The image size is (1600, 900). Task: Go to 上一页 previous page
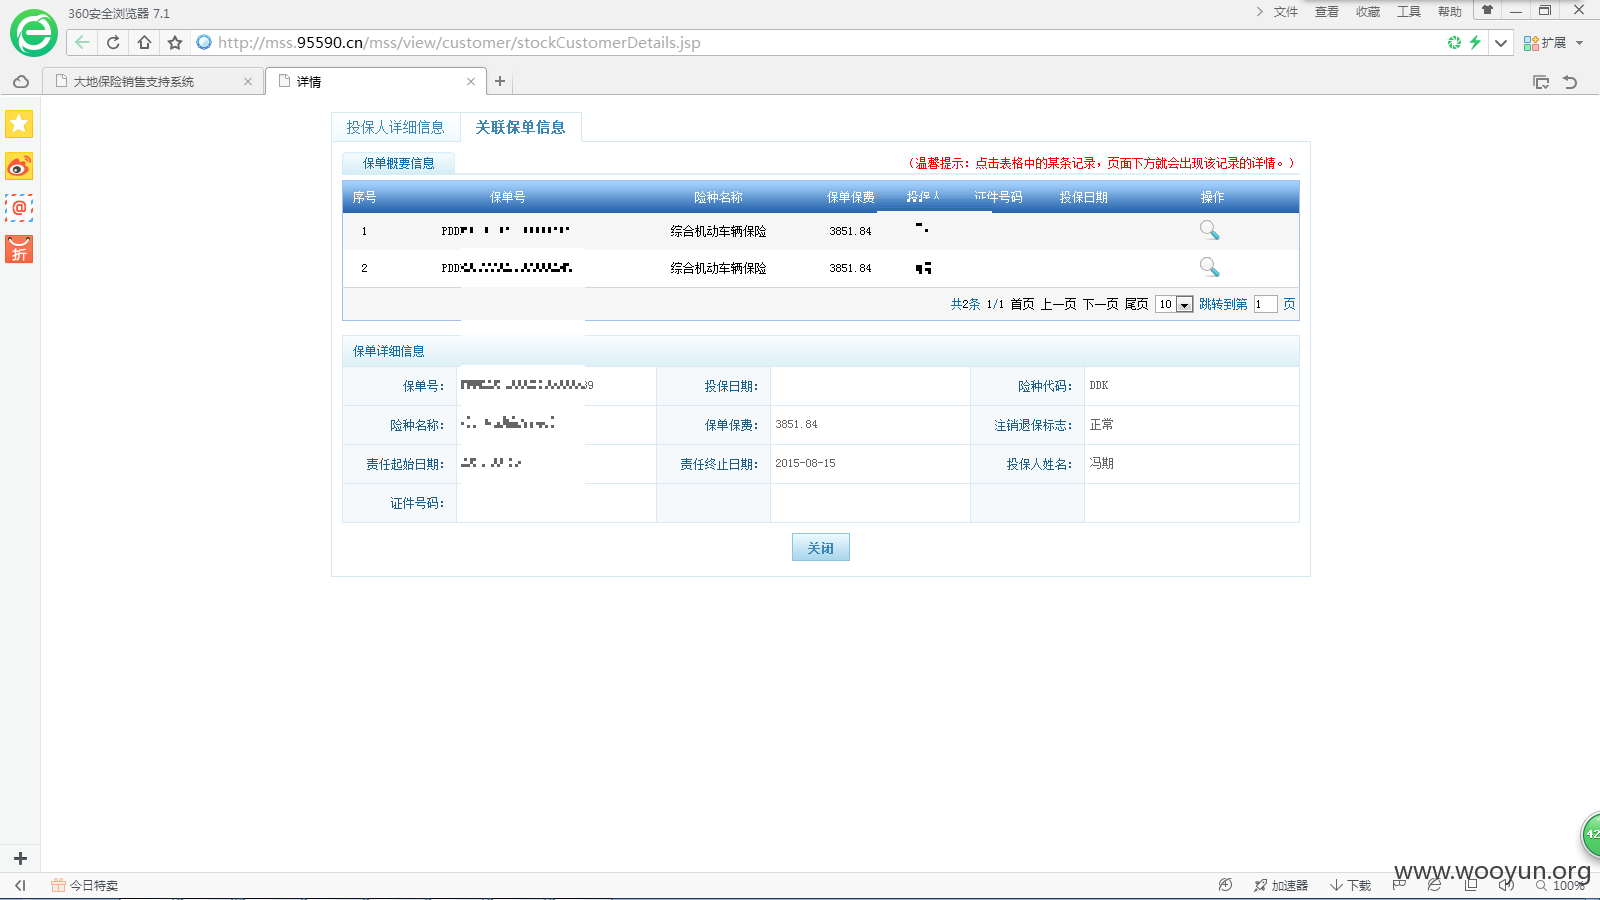[x=1059, y=304]
